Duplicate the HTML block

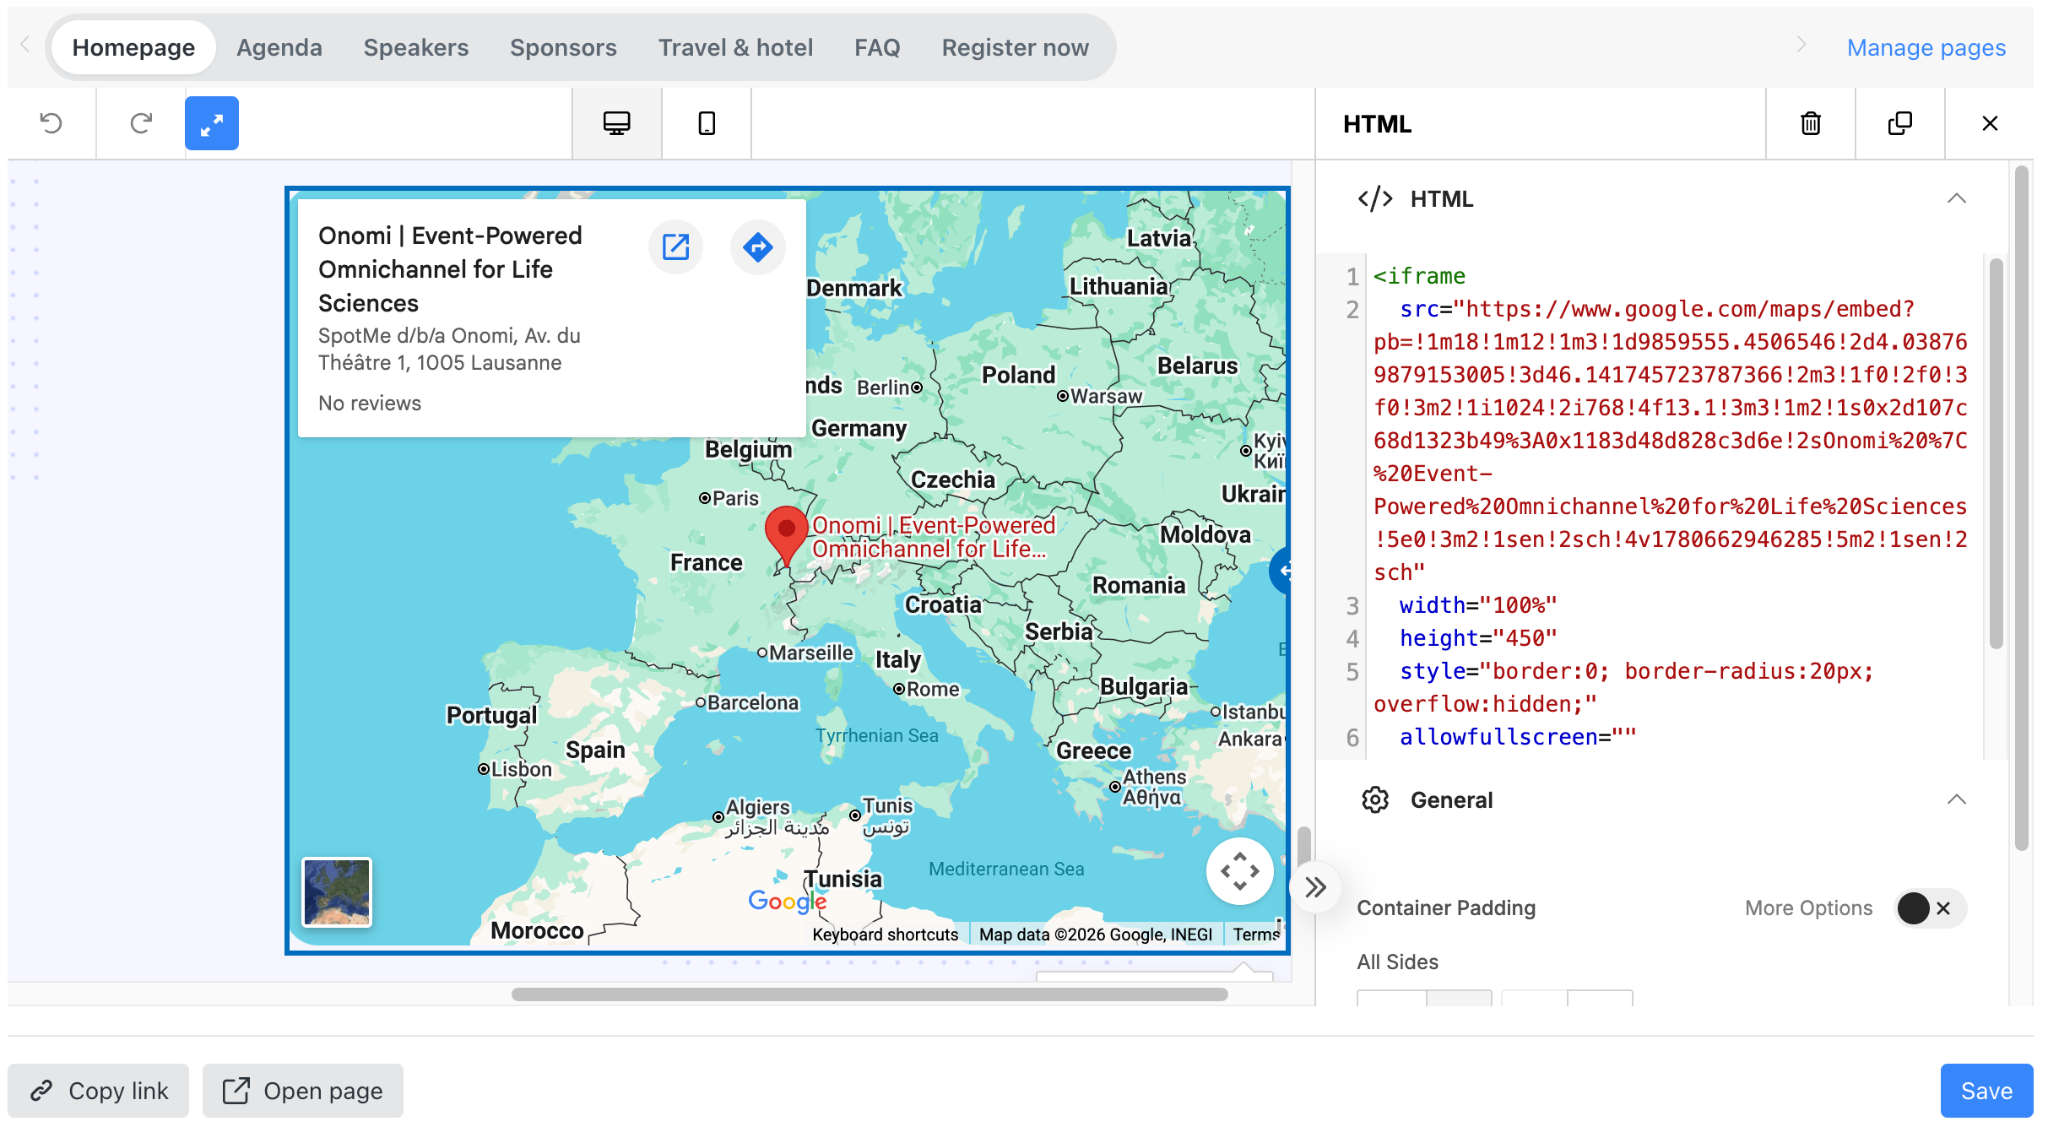pos(1900,123)
